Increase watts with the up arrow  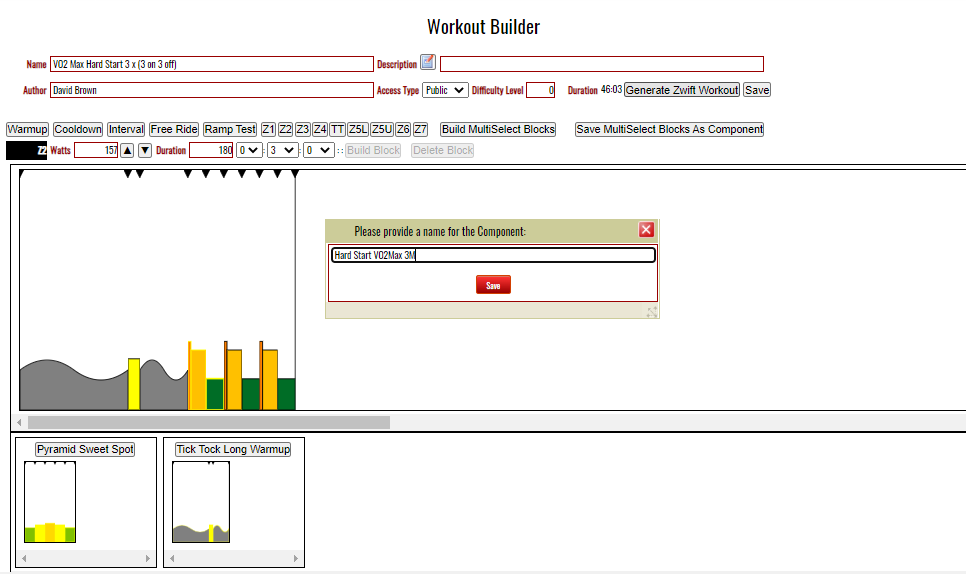127,150
